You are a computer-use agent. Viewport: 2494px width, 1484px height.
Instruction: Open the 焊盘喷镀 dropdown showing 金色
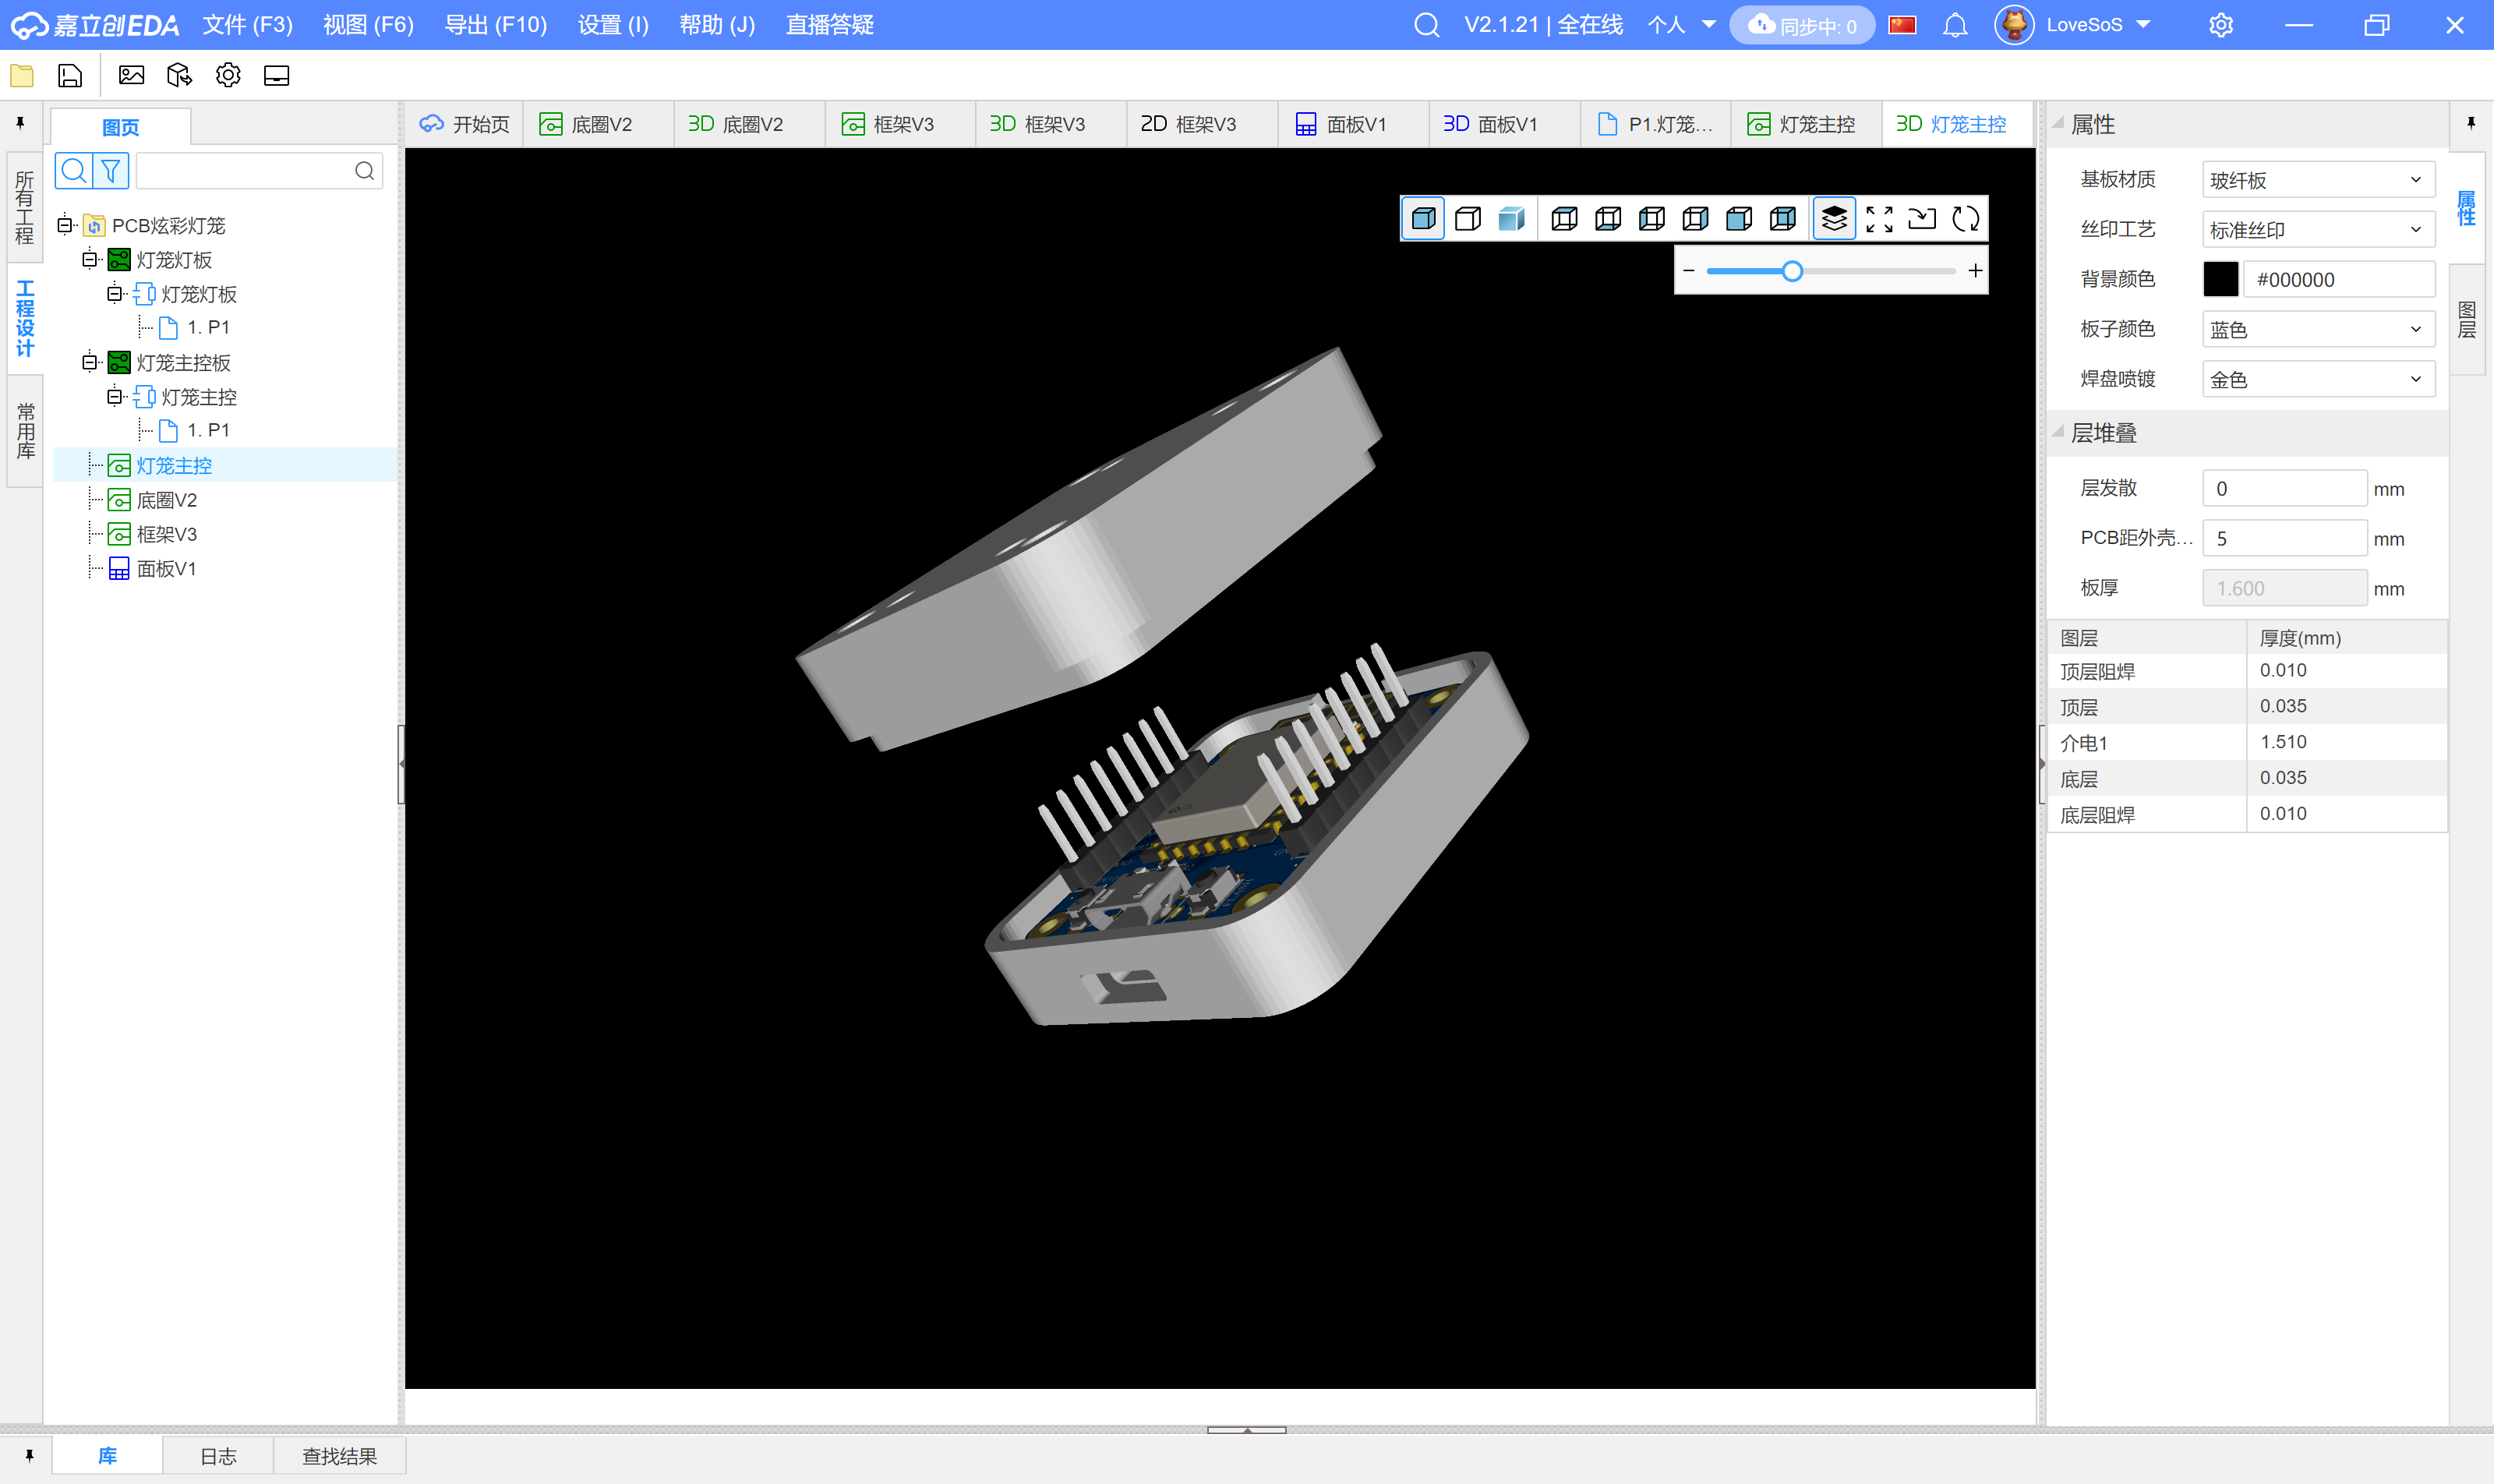[x=2317, y=379]
